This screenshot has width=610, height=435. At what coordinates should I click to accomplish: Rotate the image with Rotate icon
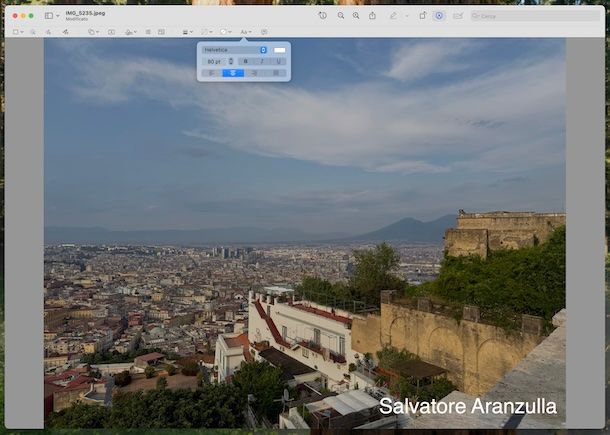tap(422, 16)
